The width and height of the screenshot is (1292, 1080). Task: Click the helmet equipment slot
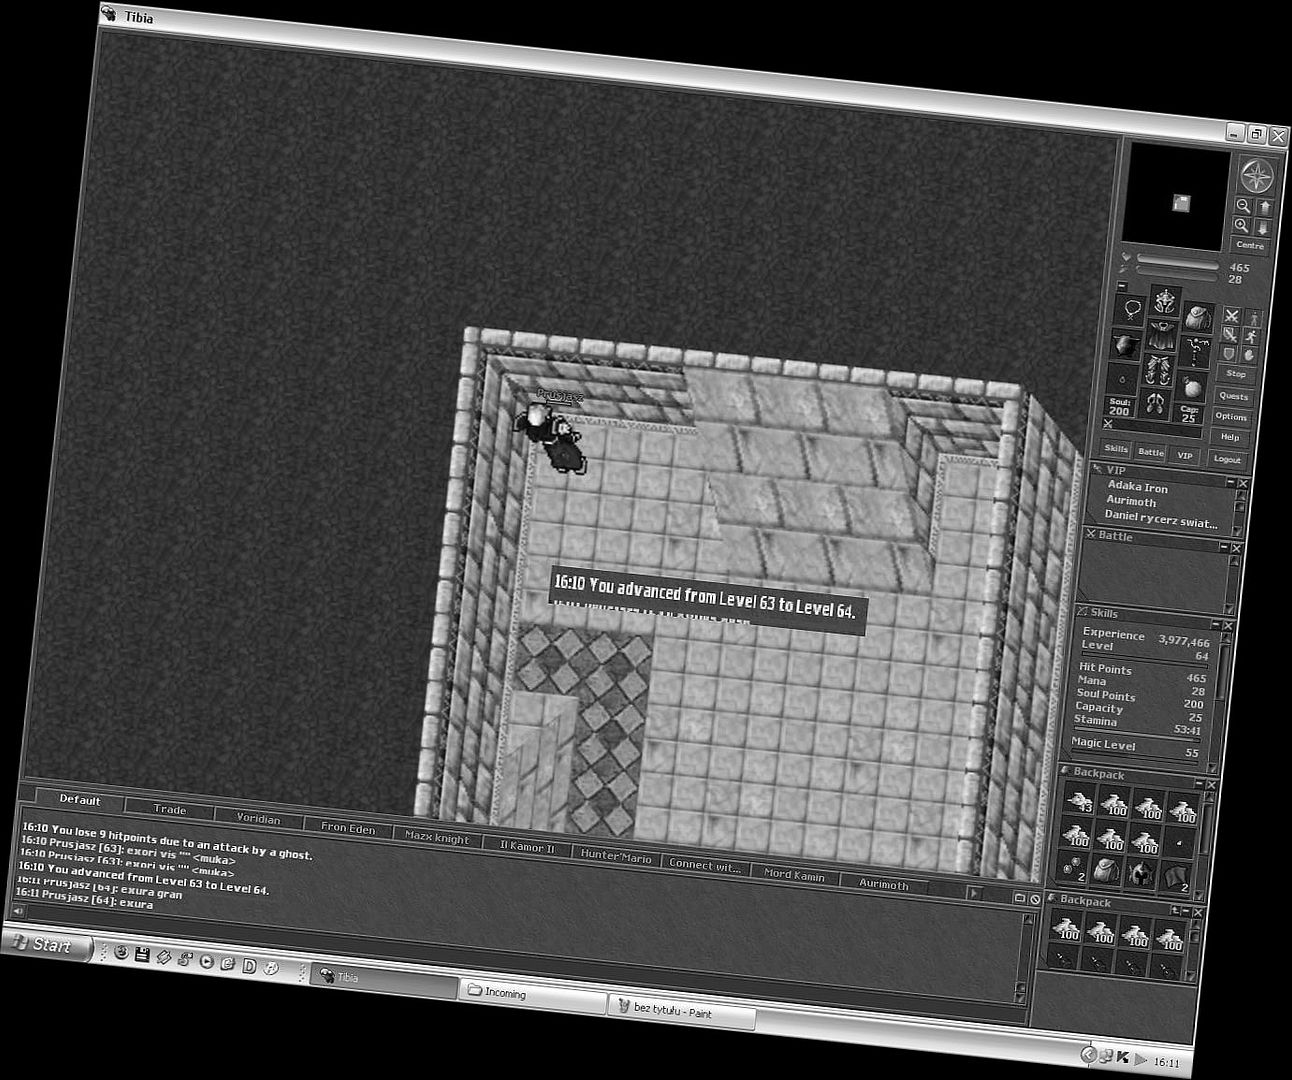(1166, 301)
